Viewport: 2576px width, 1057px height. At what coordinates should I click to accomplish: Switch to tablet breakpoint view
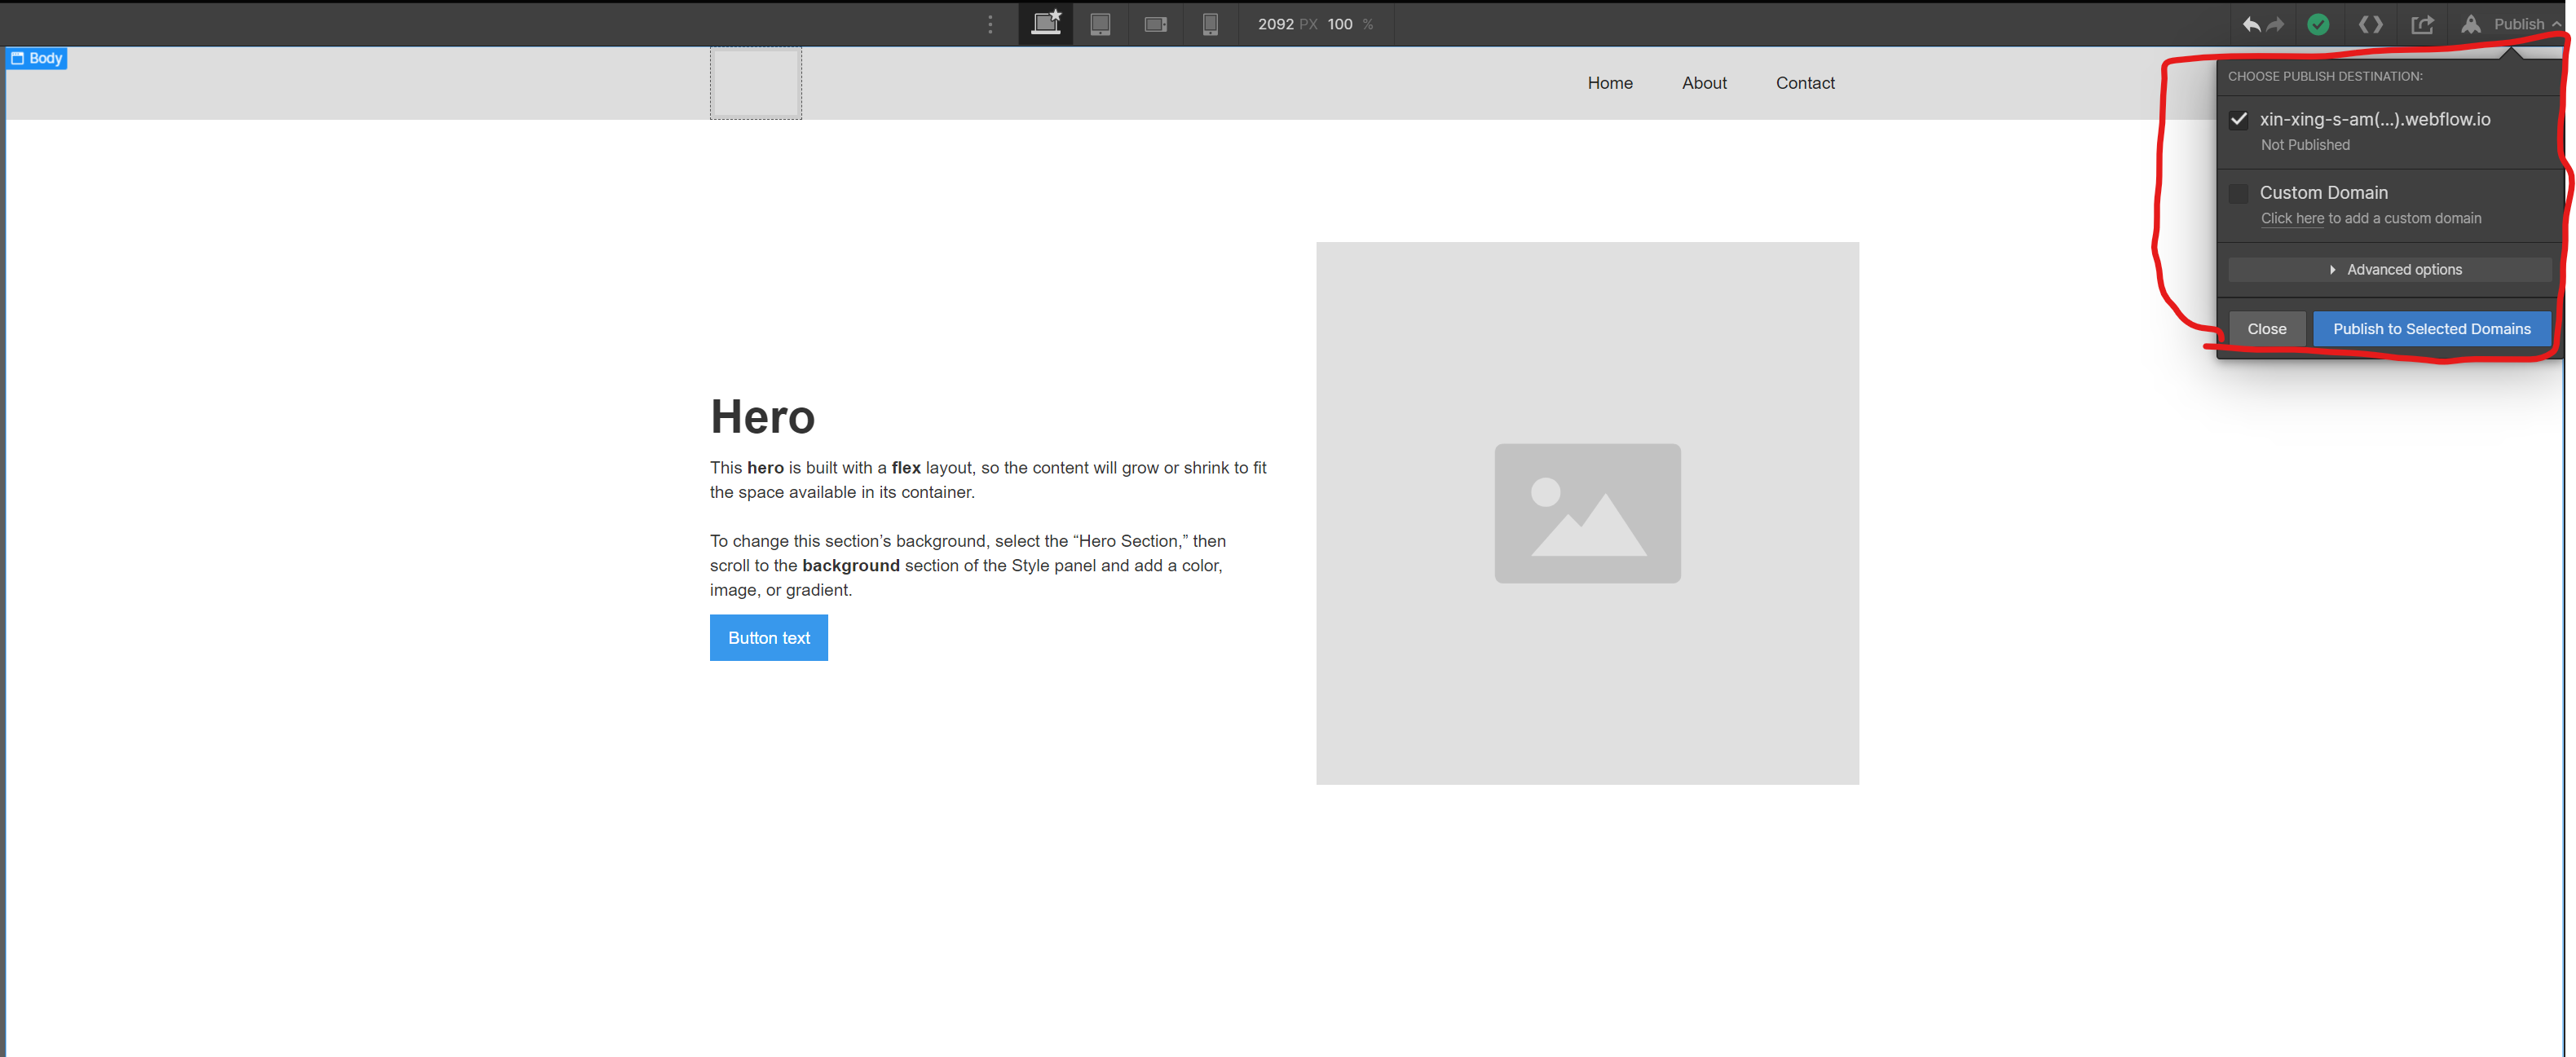[x=1100, y=24]
